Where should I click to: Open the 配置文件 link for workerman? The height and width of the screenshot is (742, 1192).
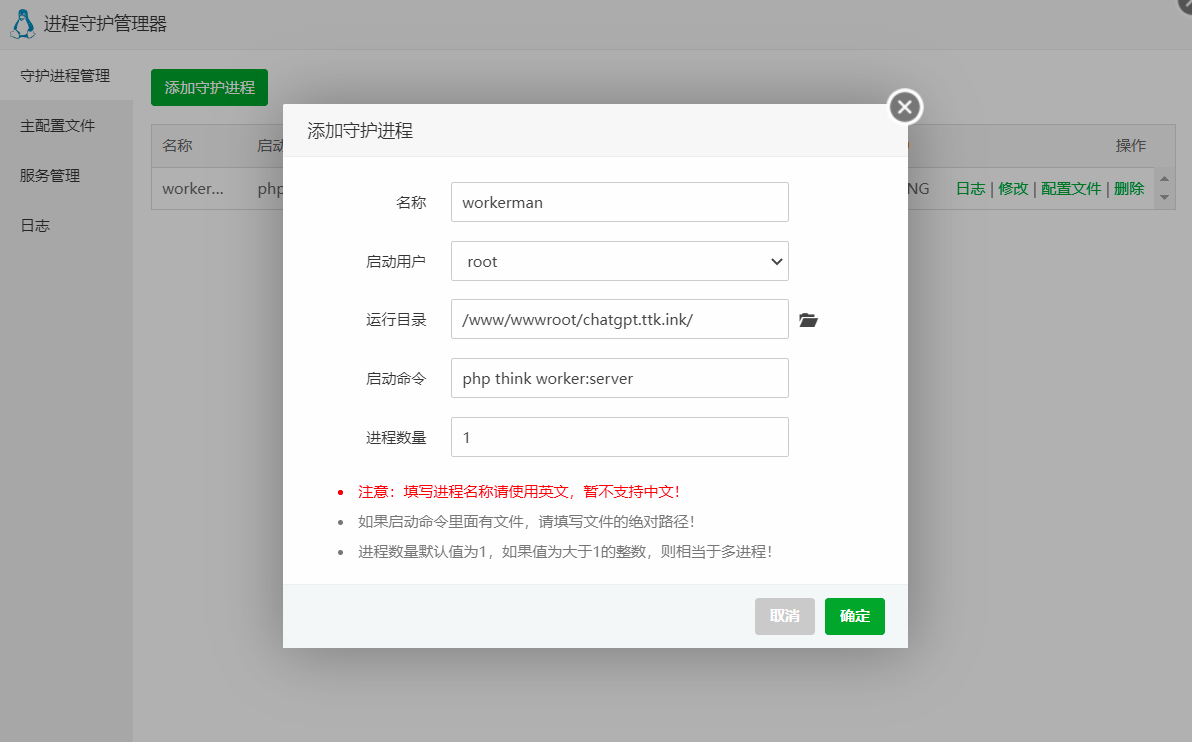[x=1070, y=188]
